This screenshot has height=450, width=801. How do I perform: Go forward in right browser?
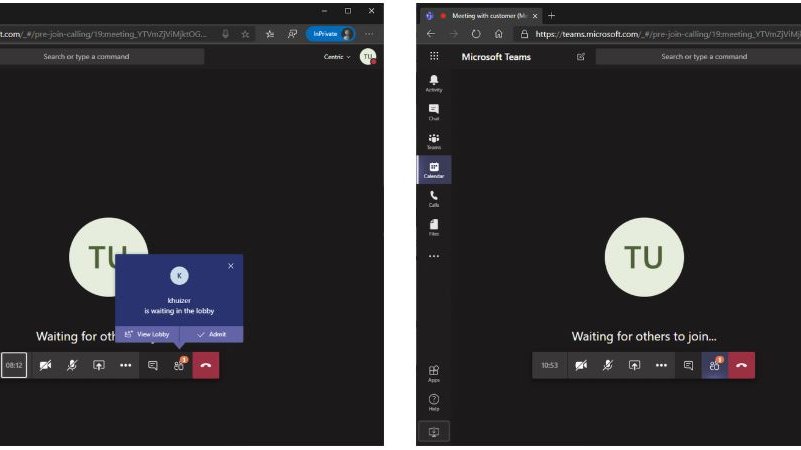pyautogui.click(x=454, y=34)
